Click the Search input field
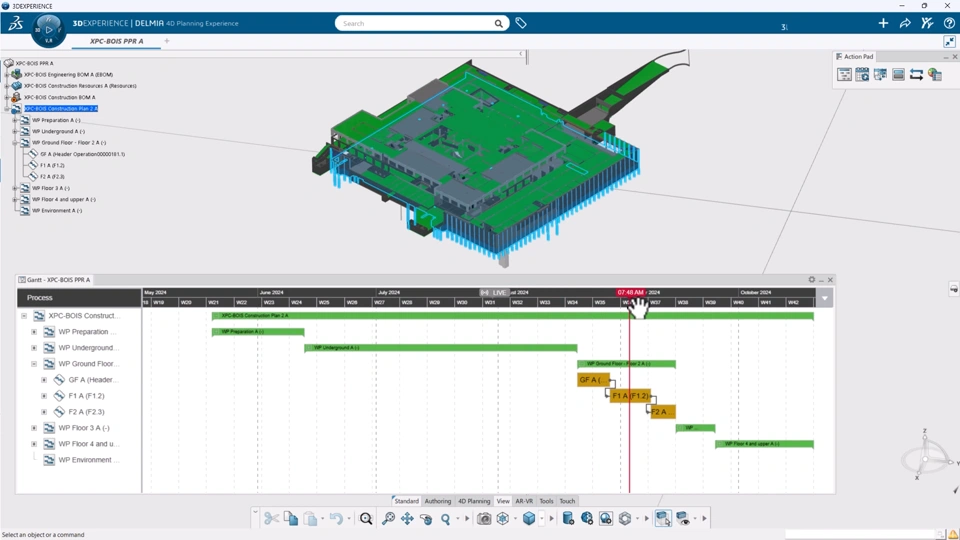The image size is (960, 540). (x=416, y=23)
